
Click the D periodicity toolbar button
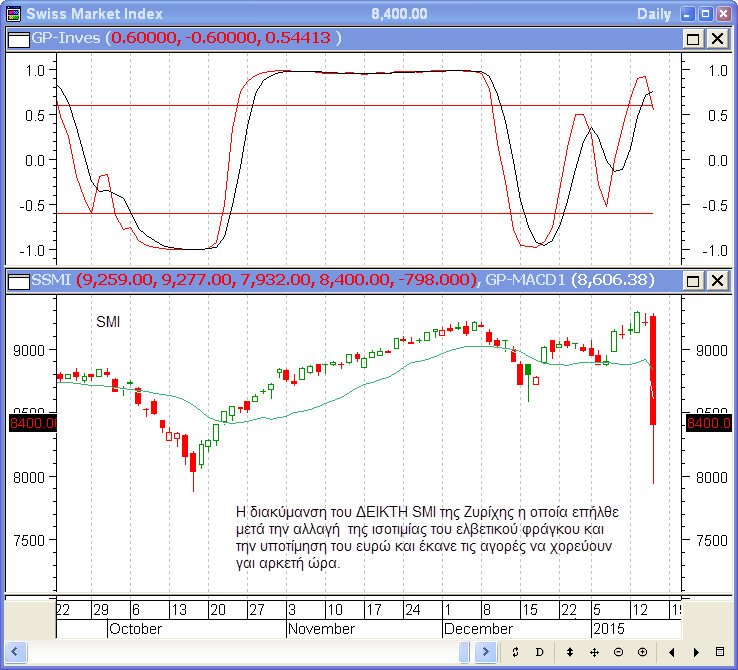tap(539, 652)
